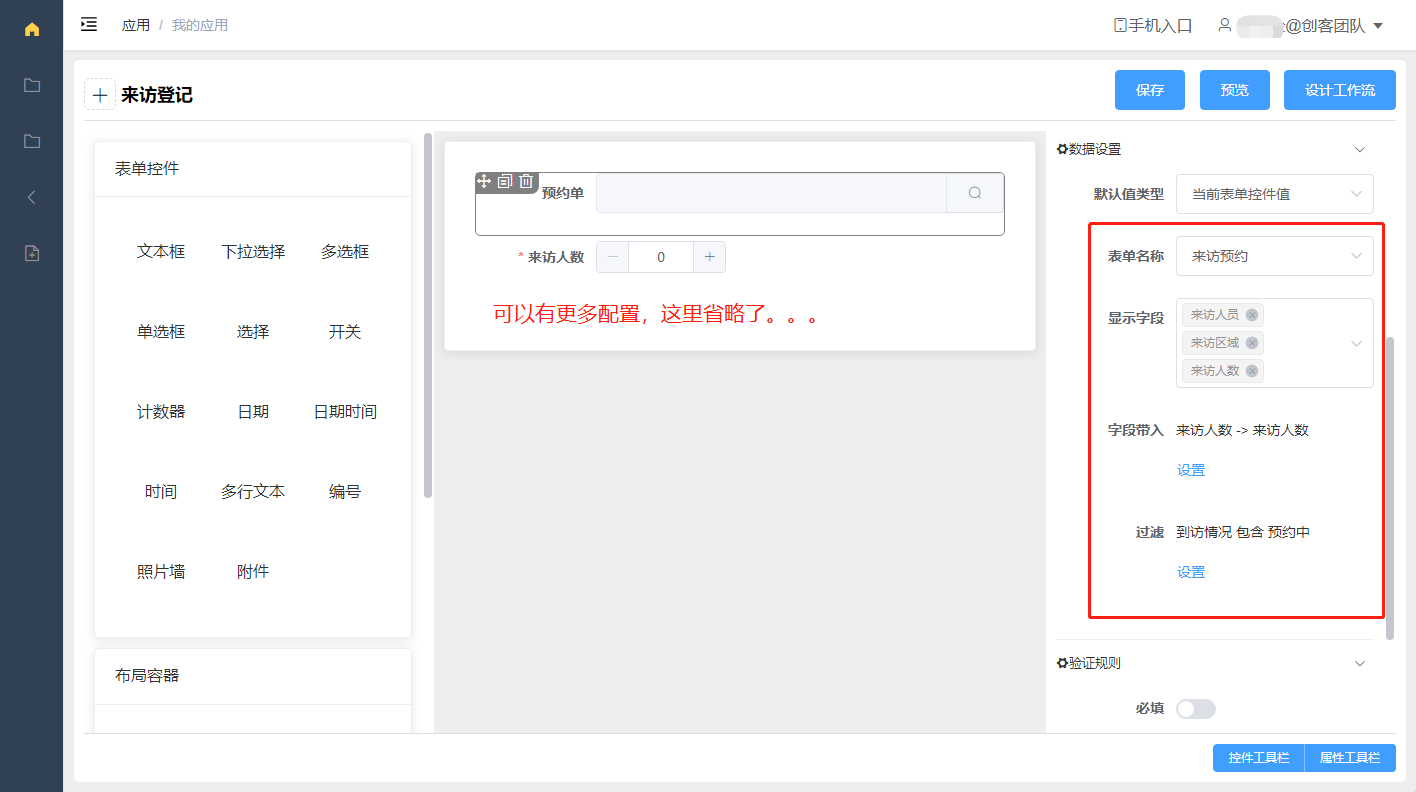
Task: Select the 文本框 control
Action: coord(161,252)
